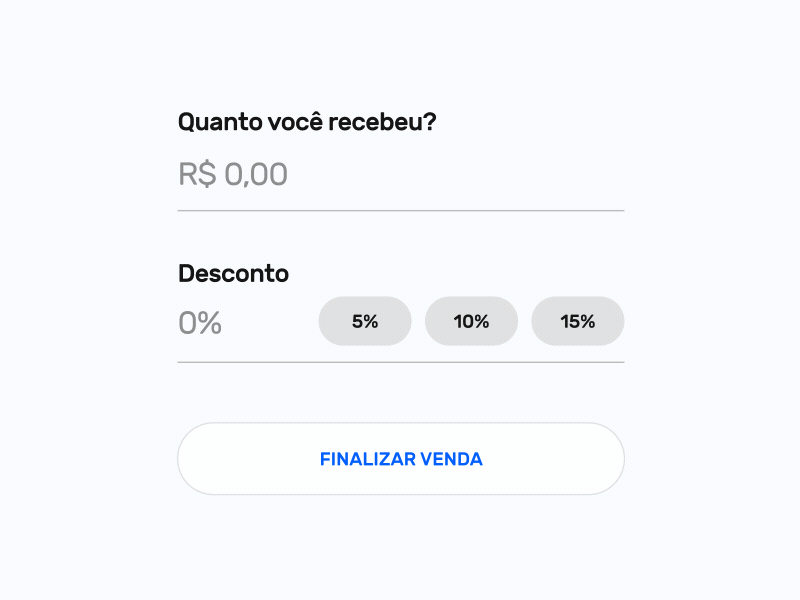The height and width of the screenshot is (600, 800).
Task: Set cursor in received value placeholder R$ 0,00
Action: [x=233, y=174]
